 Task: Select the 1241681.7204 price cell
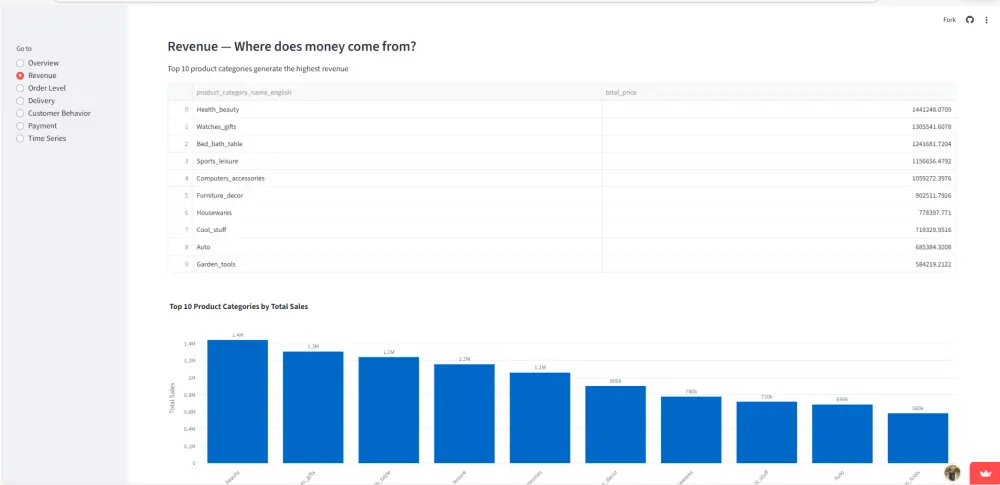[x=779, y=144]
